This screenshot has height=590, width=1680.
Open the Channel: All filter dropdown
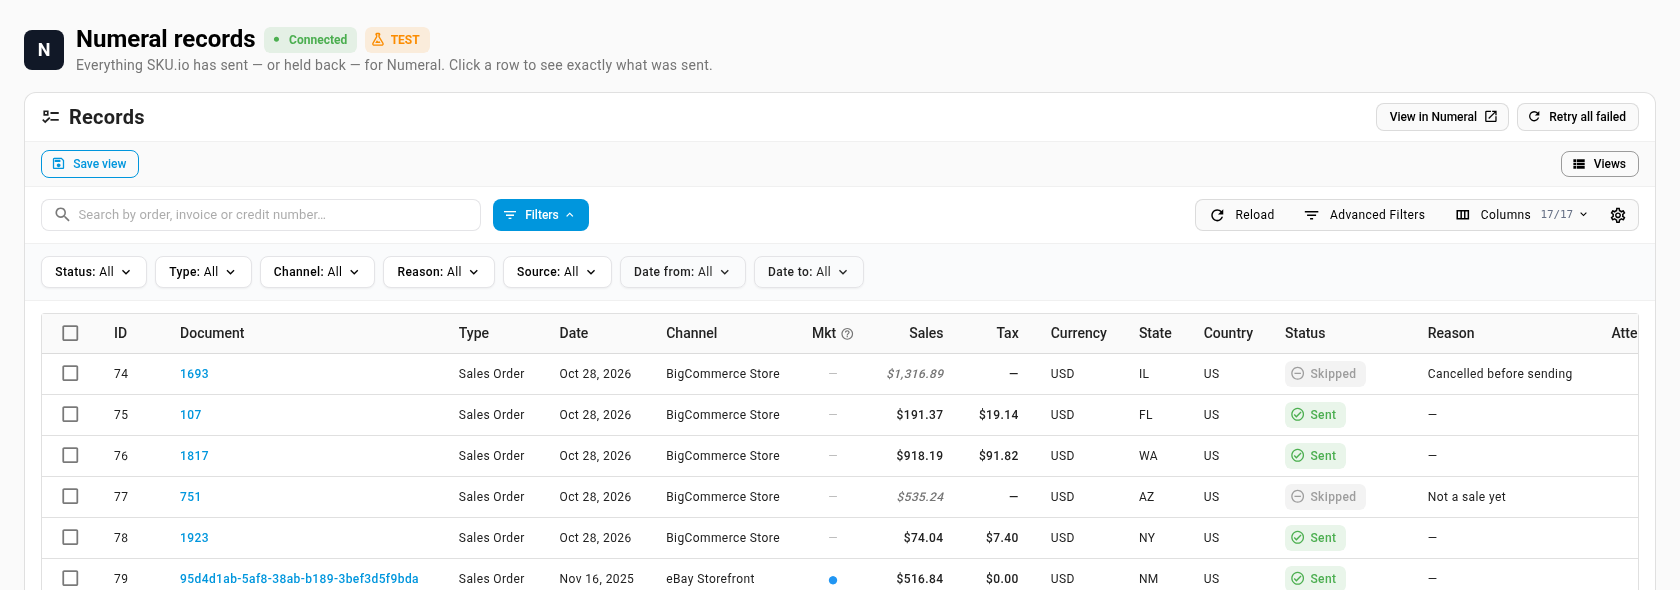317,272
